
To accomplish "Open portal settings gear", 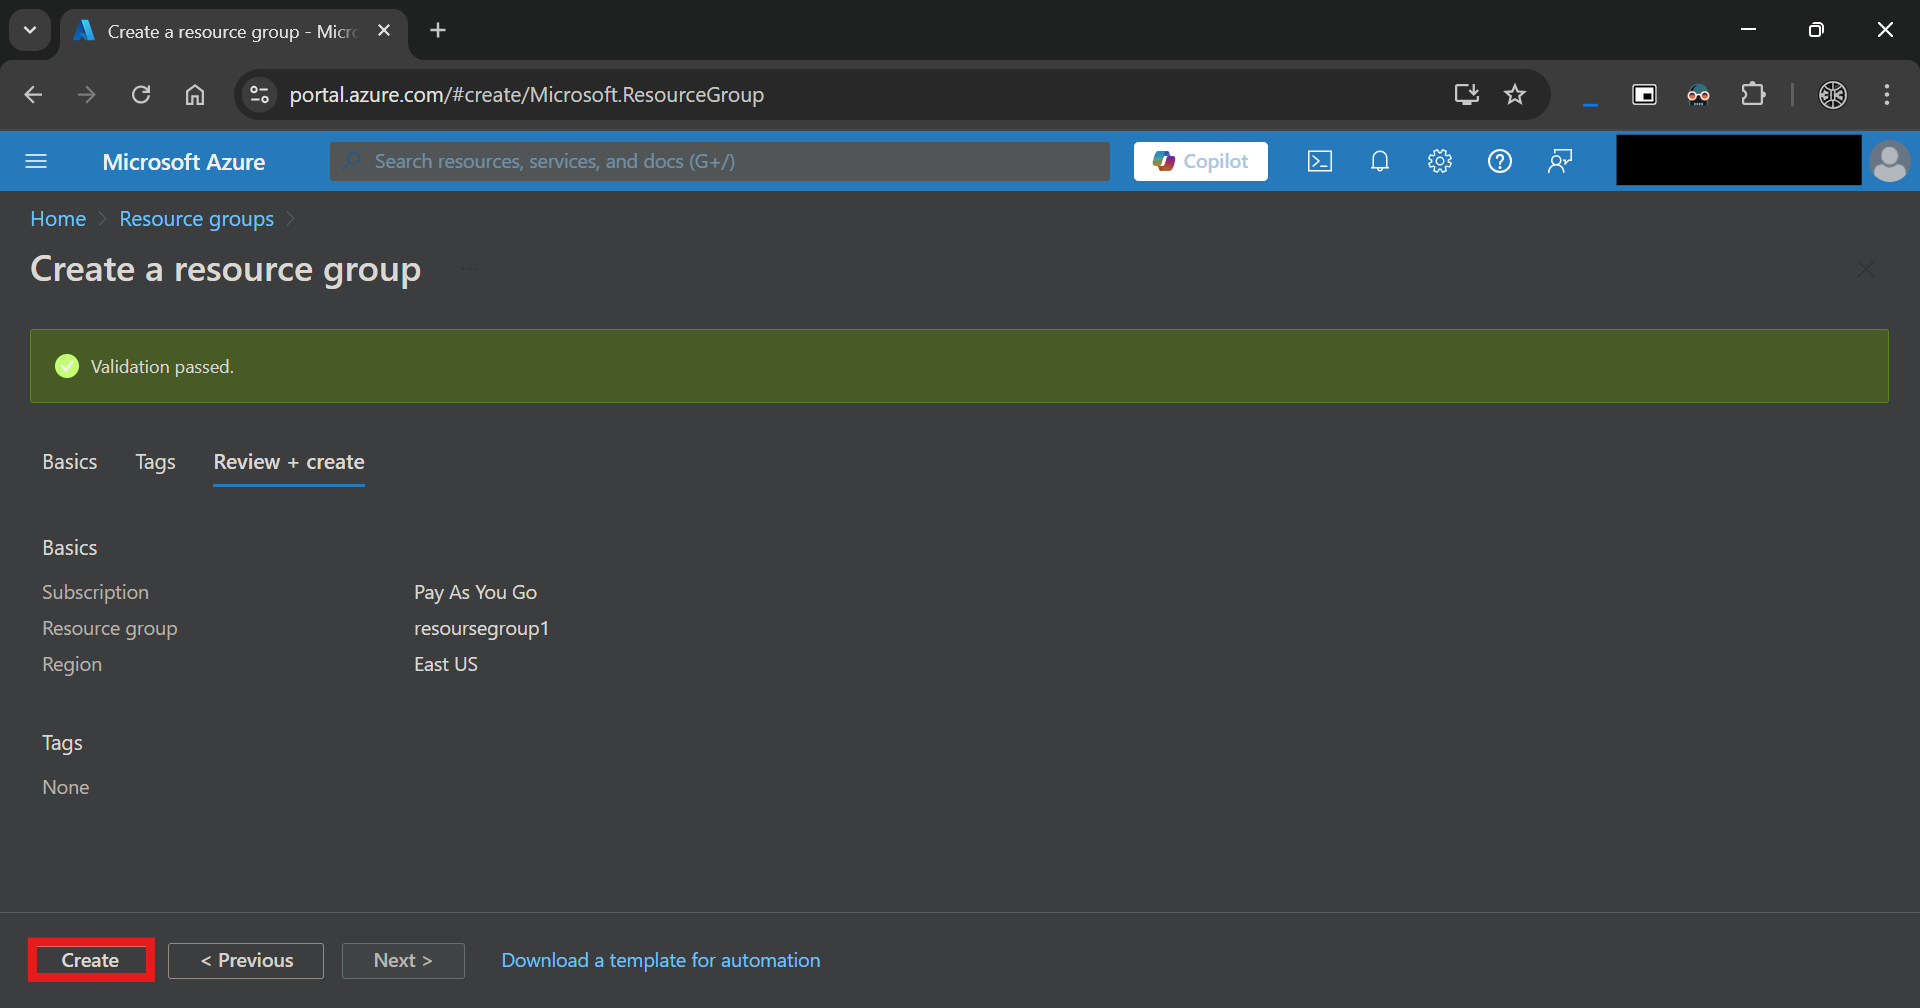I will pos(1440,161).
